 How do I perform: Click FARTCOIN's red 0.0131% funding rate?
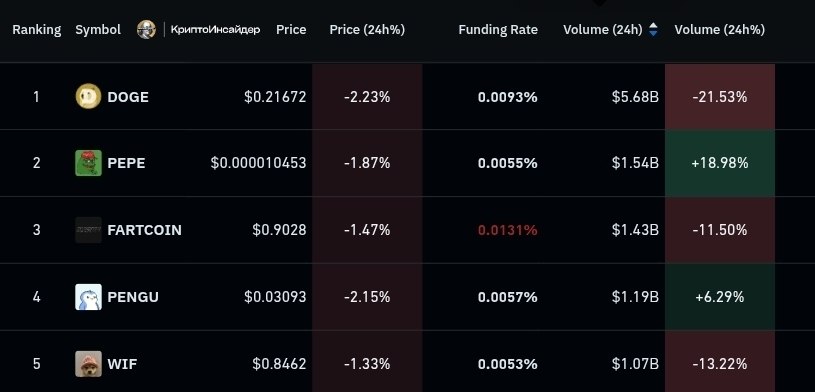(x=507, y=230)
